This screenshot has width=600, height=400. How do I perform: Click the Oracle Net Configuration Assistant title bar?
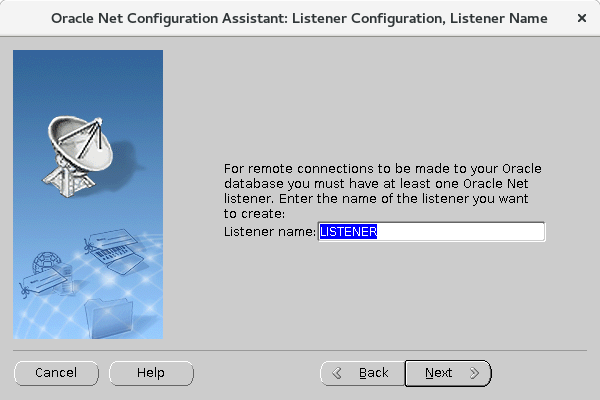coord(299,18)
